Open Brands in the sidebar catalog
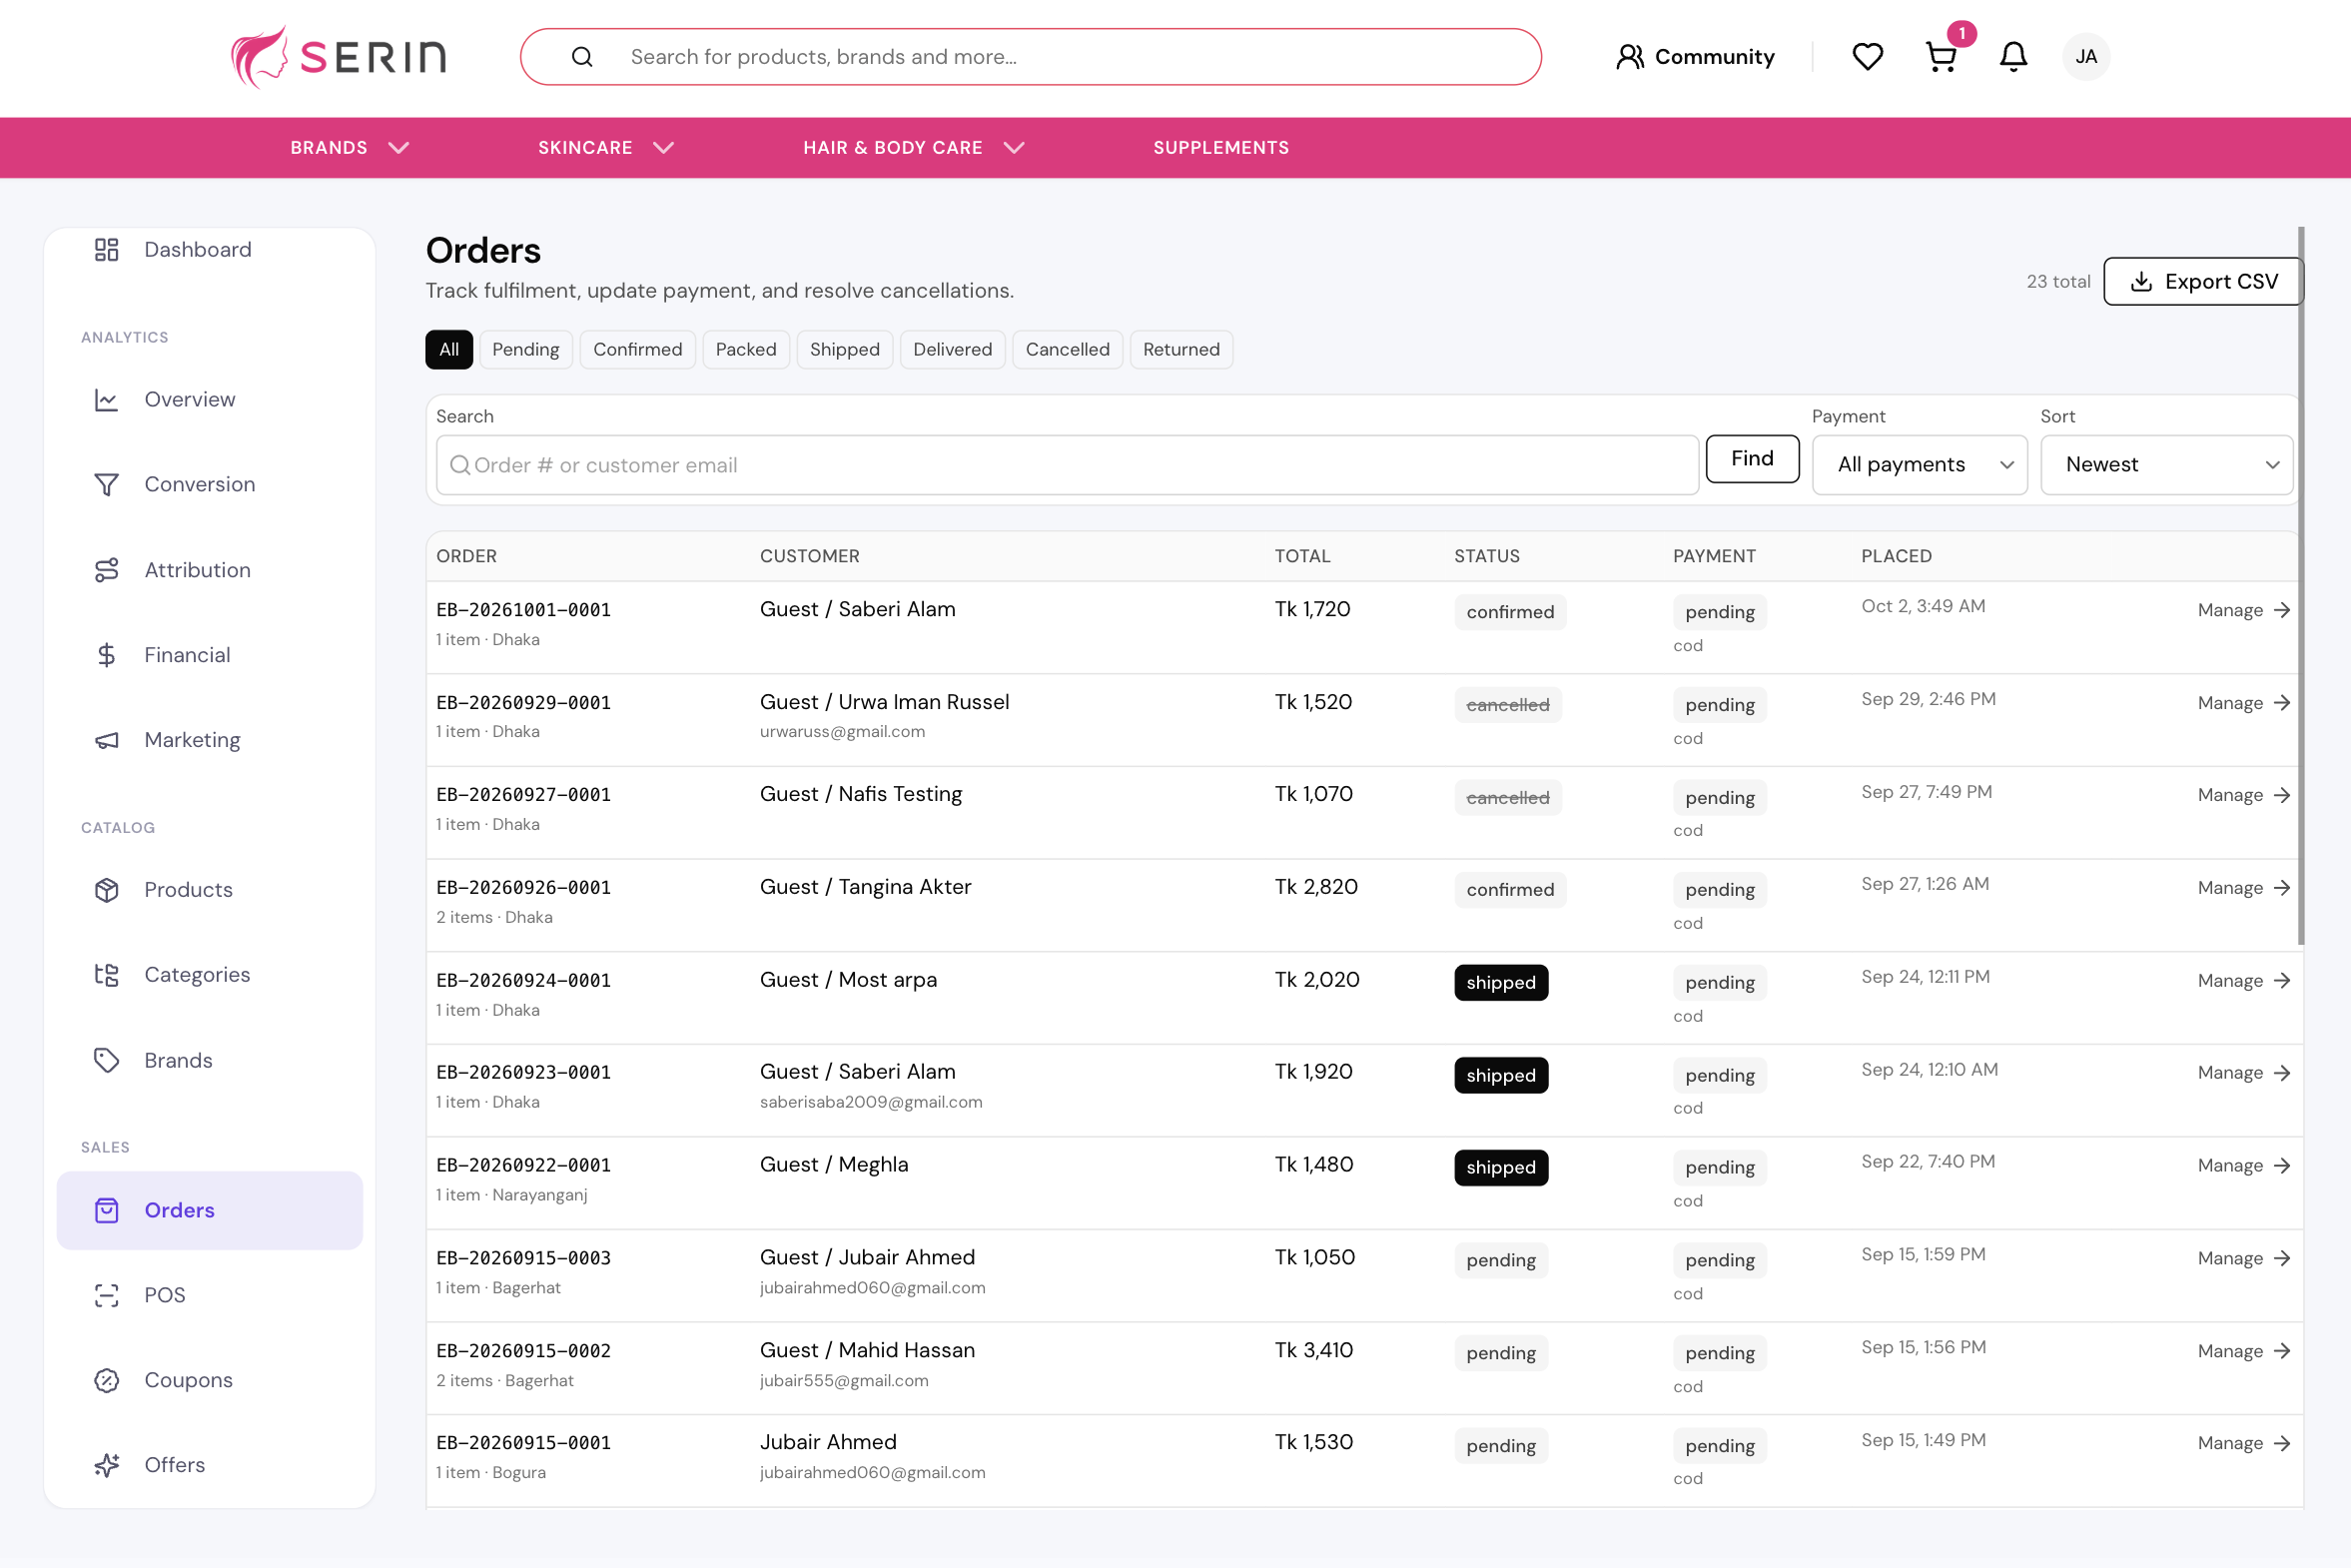Viewport: 2351px width, 1568px height. (209, 1060)
